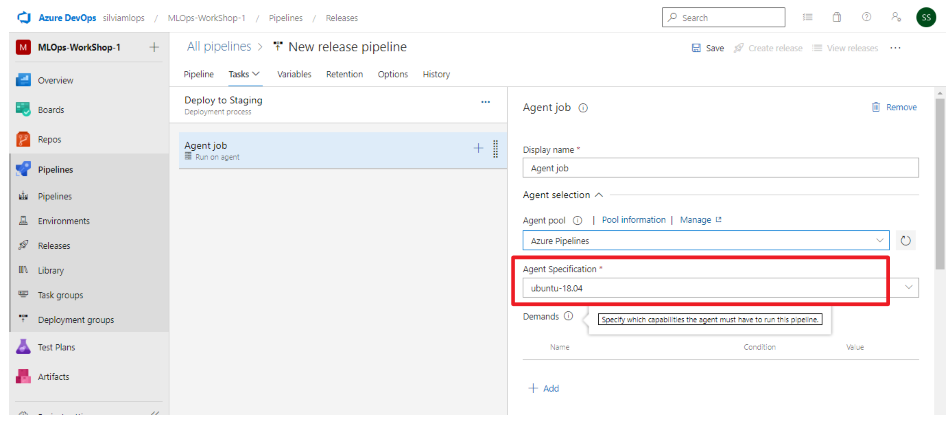Open user settings icon in header

pyautogui.click(x=896, y=18)
